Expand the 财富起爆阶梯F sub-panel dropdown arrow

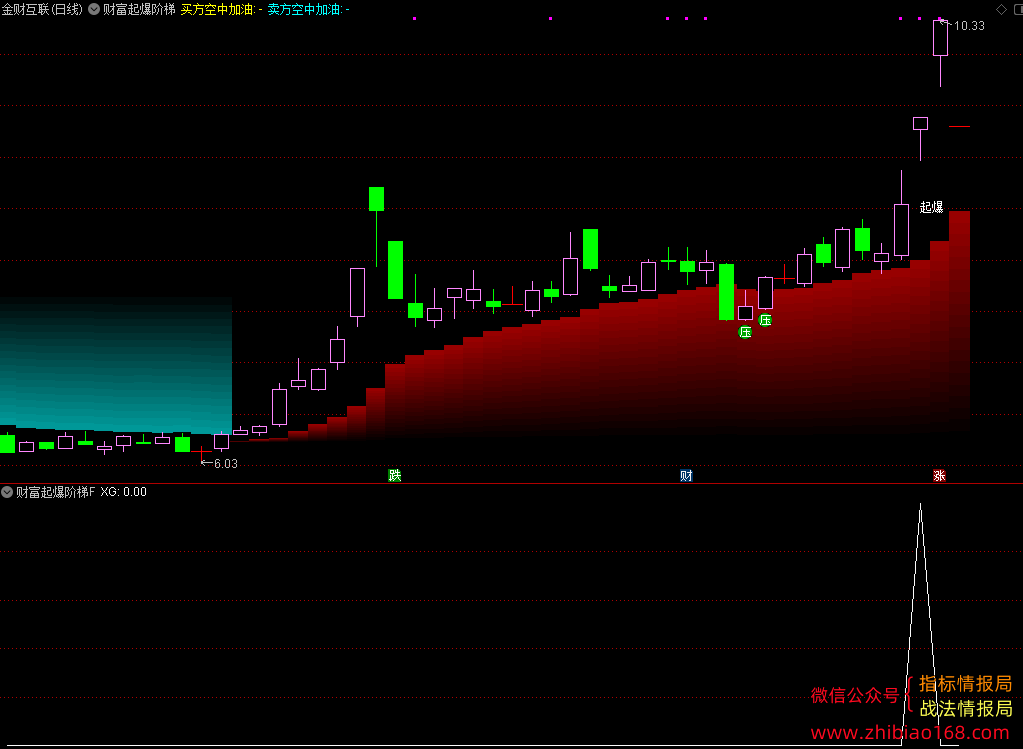7,492
